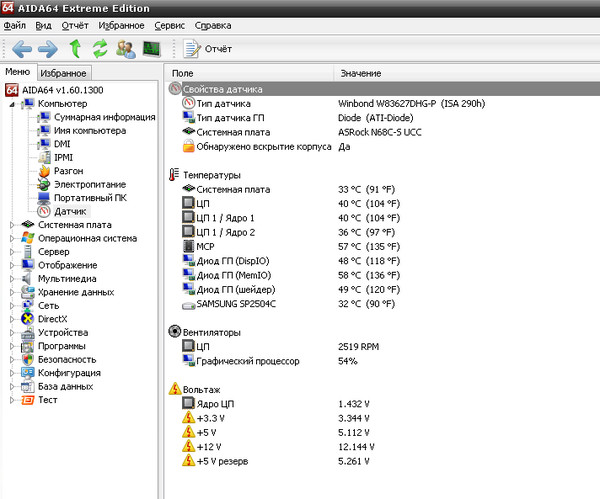600x499 pixels.
Task: Select the Портативный ПК tree item
Action: [x=89, y=198]
